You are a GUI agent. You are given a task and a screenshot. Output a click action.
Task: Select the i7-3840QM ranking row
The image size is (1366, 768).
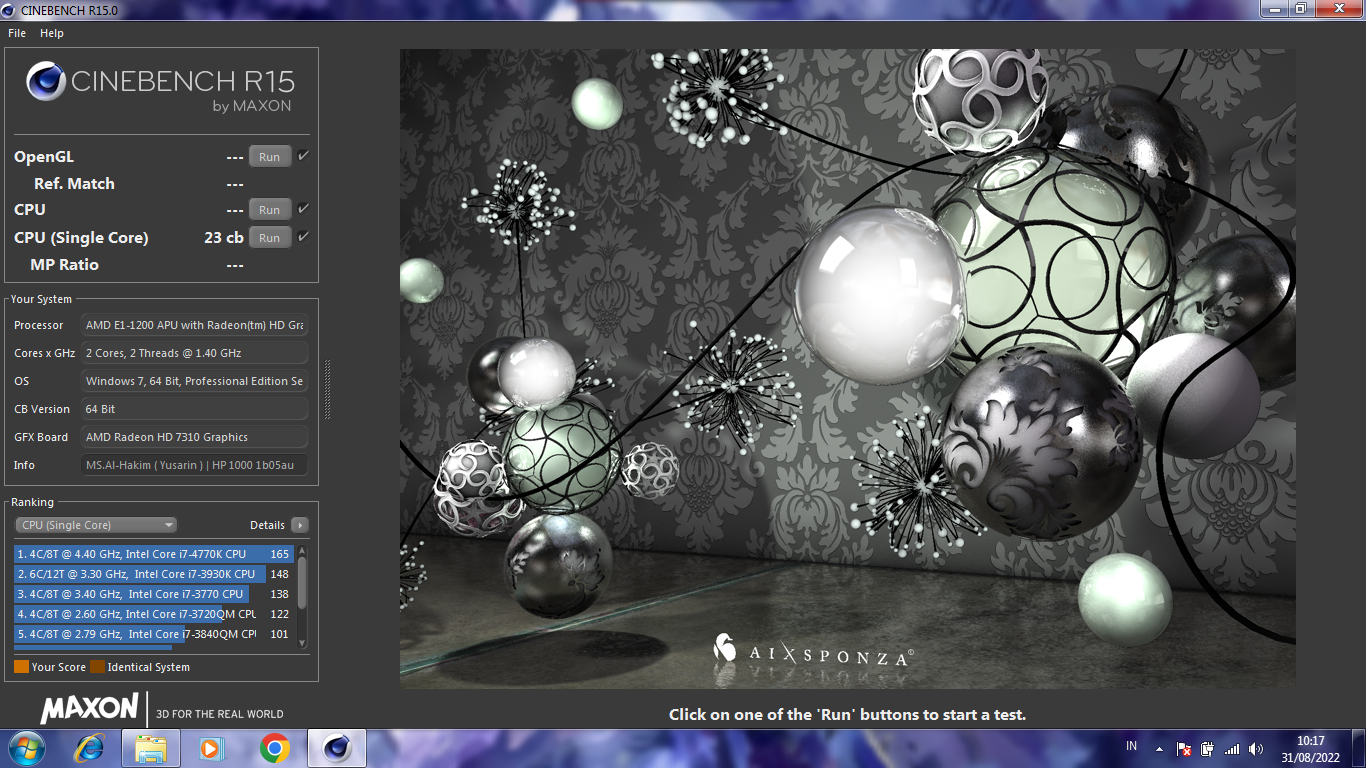[154, 634]
